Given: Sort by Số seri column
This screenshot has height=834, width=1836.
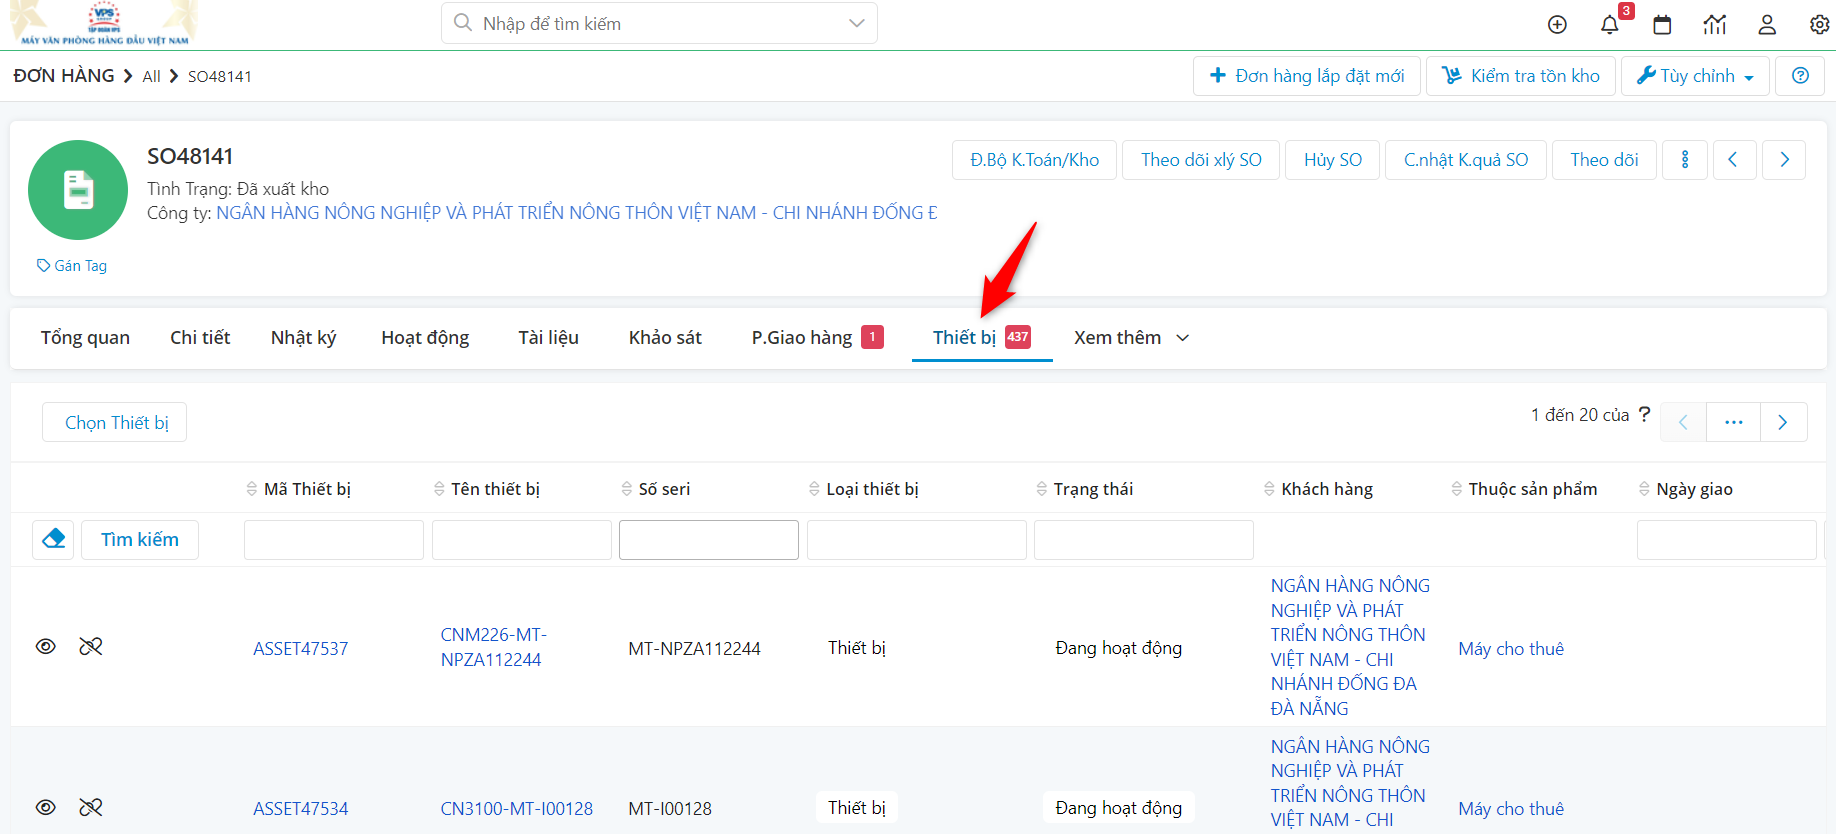Looking at the screenshot, I should [x=656, y=489].
